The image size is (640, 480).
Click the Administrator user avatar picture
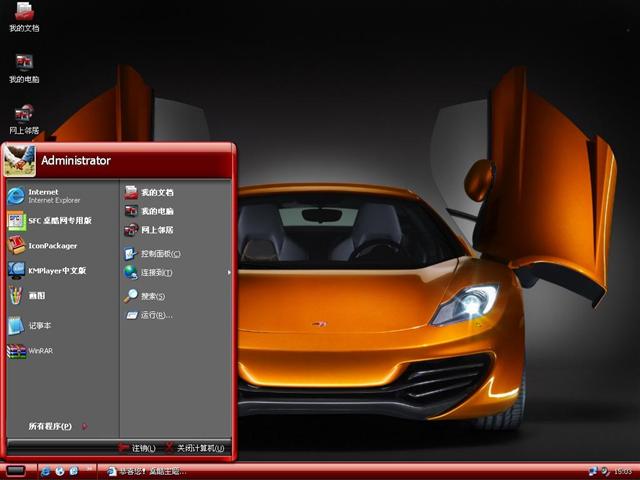20,160
